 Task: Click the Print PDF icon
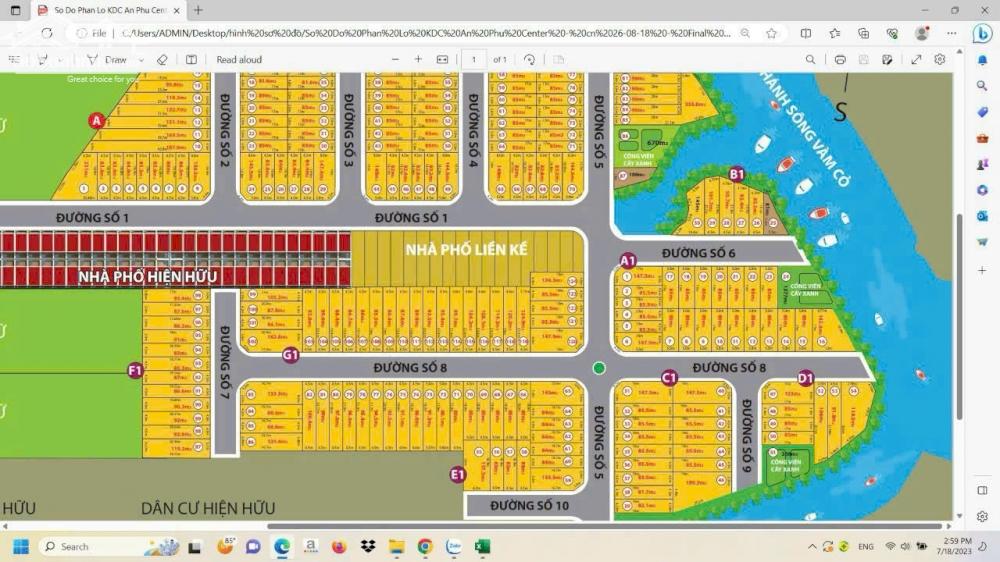pos(840,60)
